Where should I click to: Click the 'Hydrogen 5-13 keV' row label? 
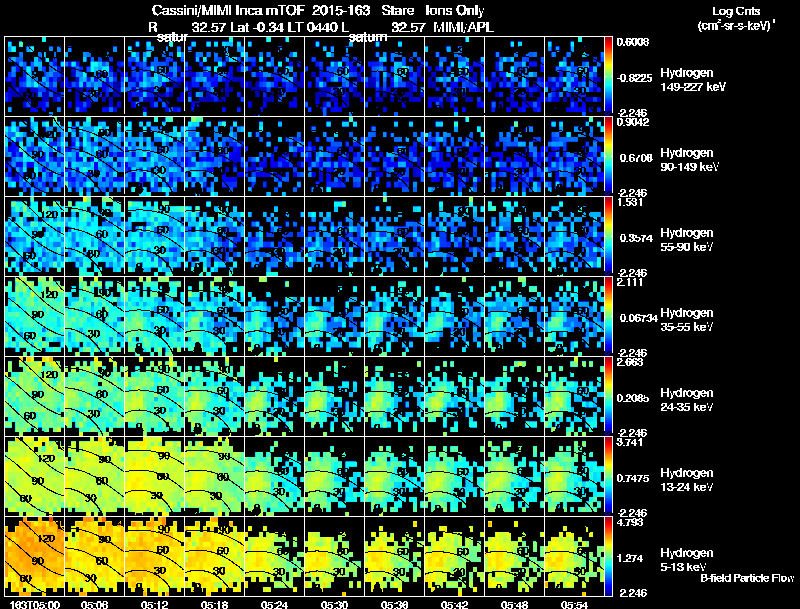tap(687, 560)
